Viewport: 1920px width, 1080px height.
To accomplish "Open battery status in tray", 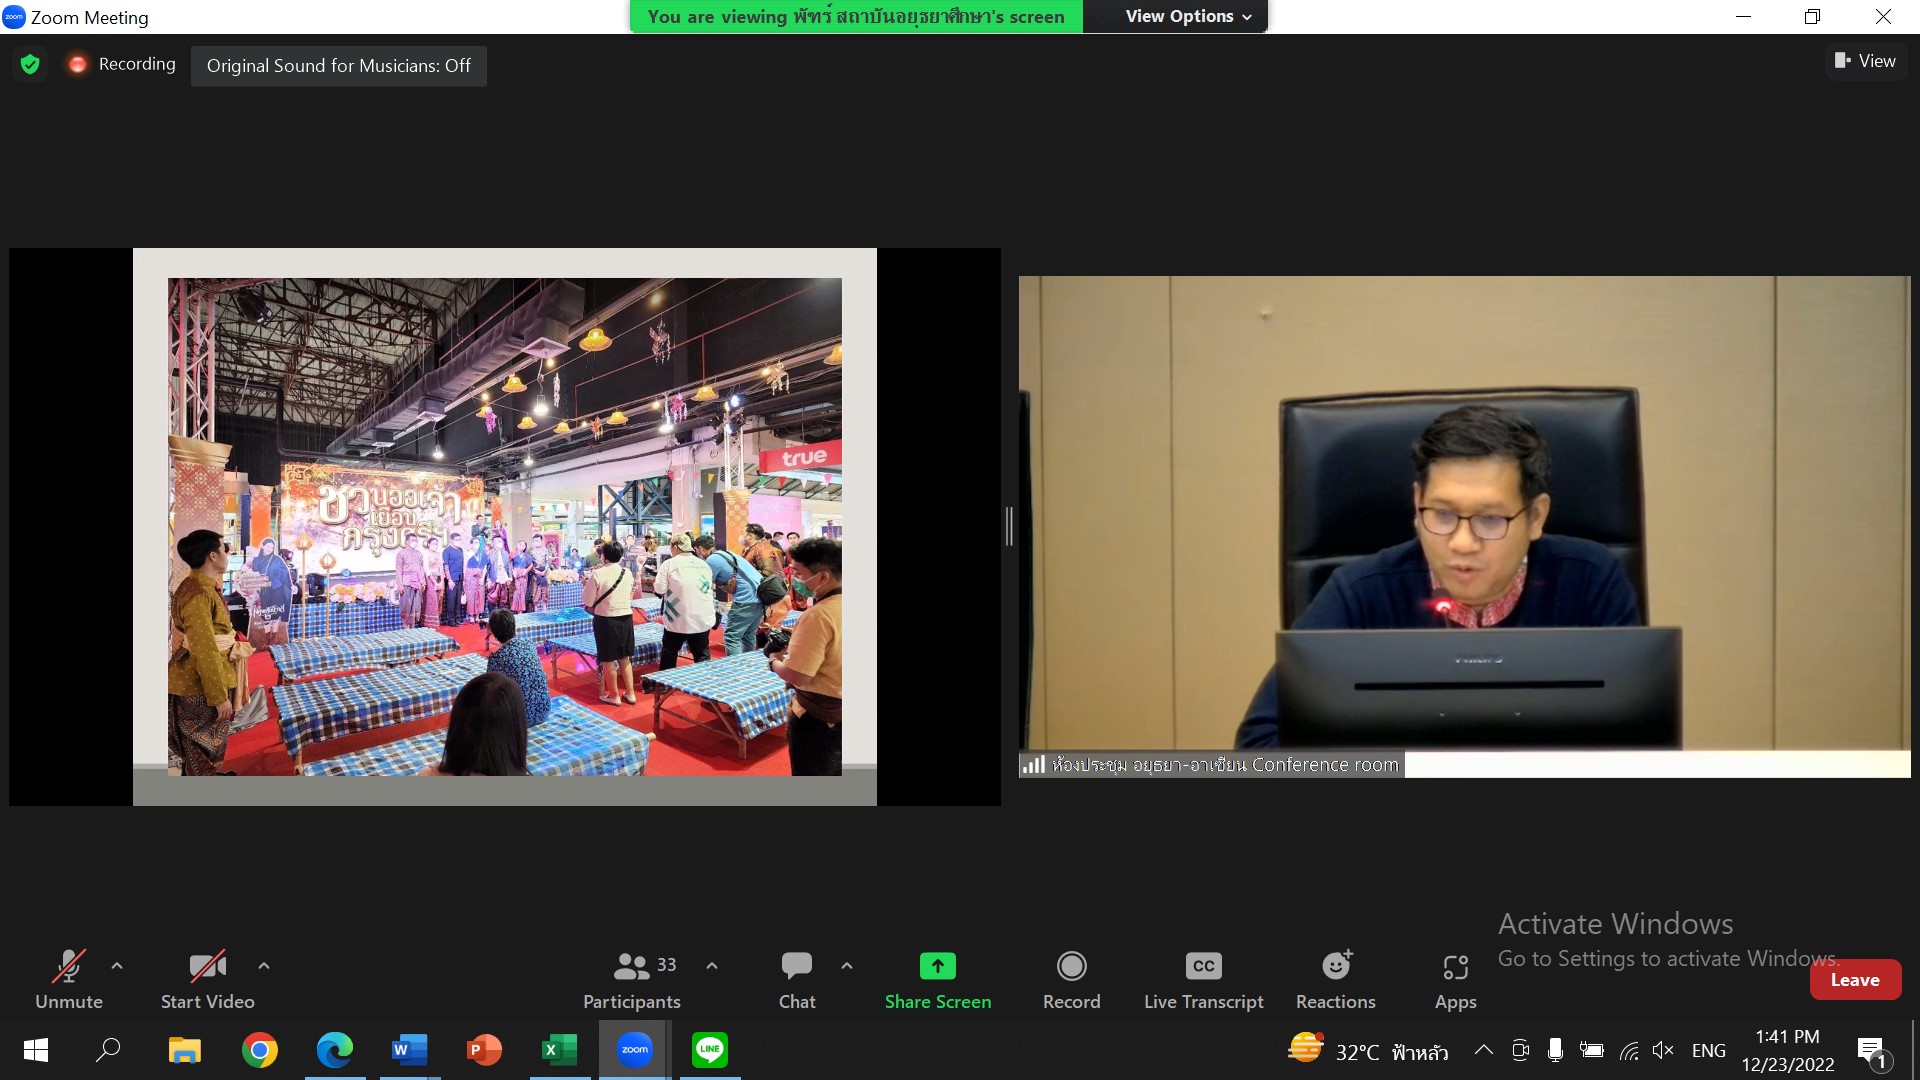I will [x=1592, y=1050].
